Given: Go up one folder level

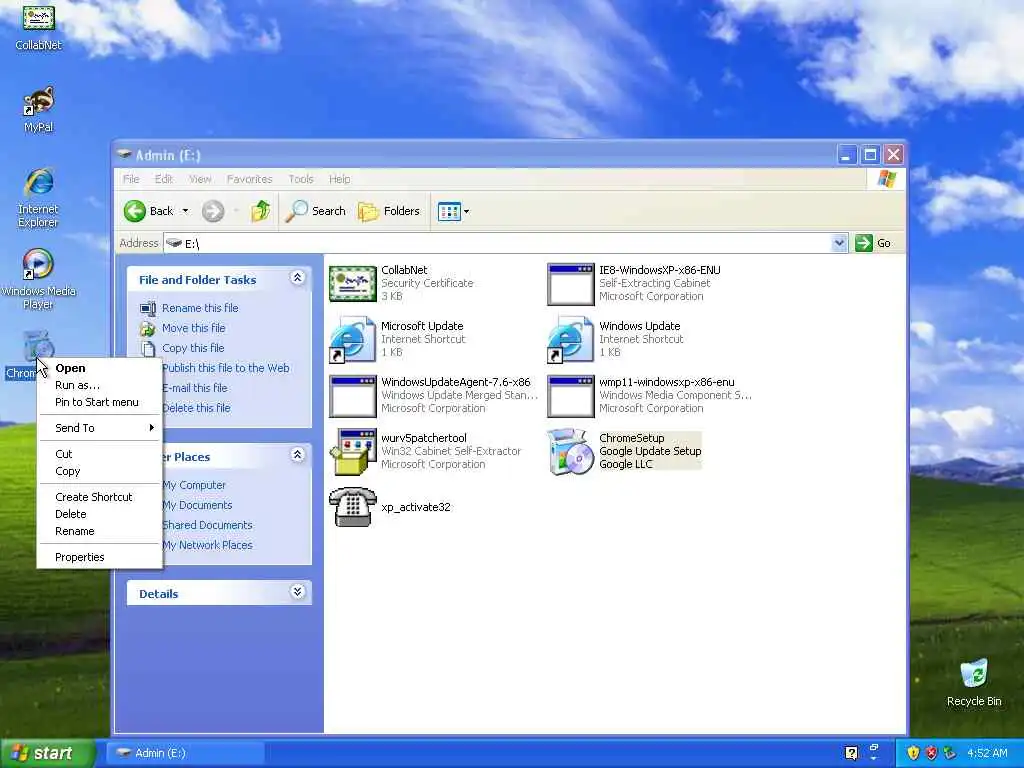Looking at the screenshot, I should pos(260,211).
